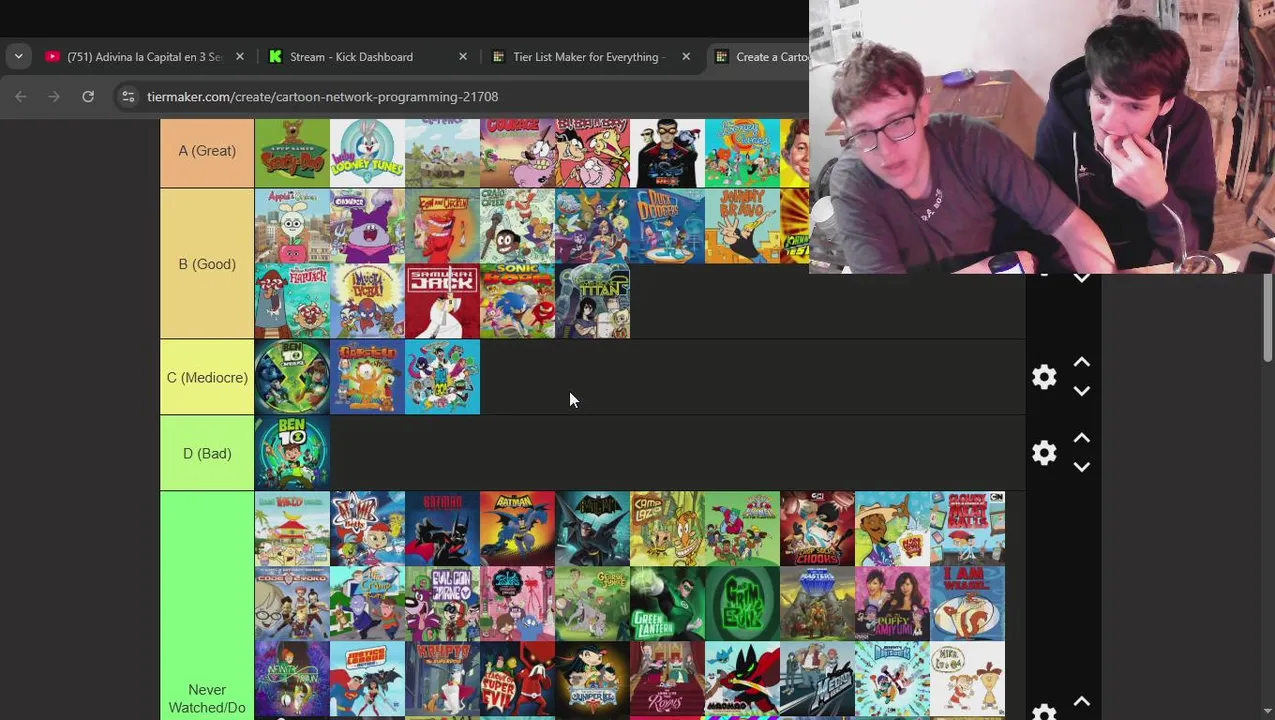Select Ben 10 Omniverse thumbnail in C tier

[292, 377]
